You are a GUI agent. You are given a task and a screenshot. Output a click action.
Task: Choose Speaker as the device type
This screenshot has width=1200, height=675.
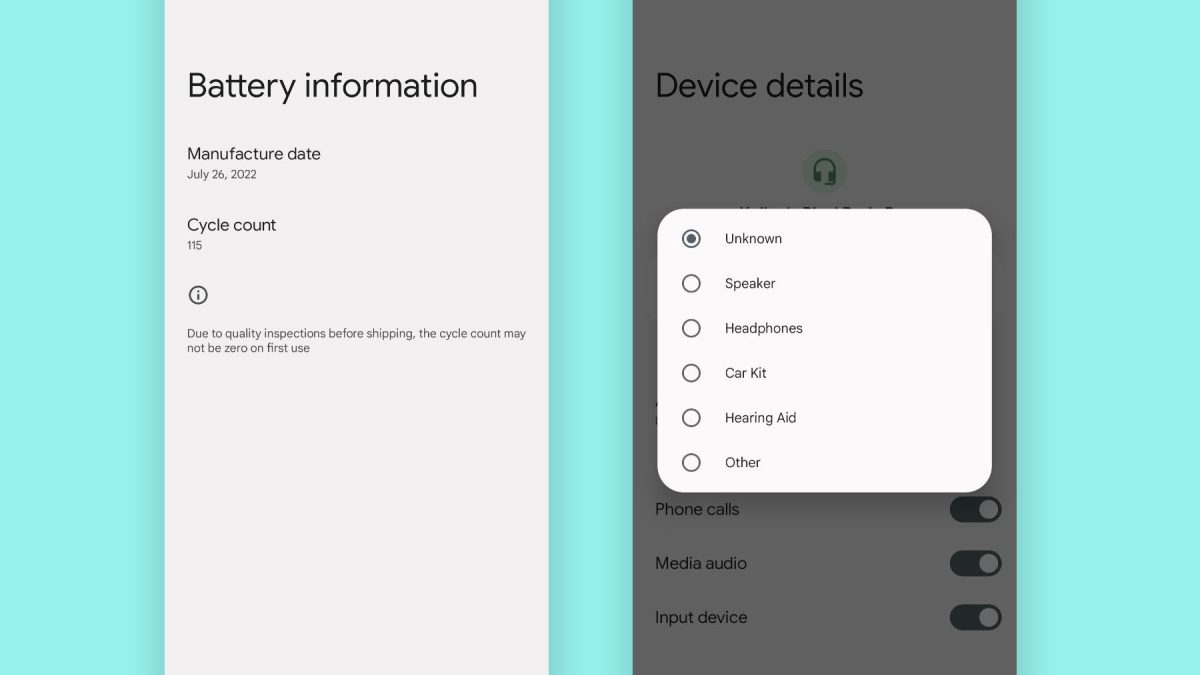pyautogui.click(x=691, y=284)
